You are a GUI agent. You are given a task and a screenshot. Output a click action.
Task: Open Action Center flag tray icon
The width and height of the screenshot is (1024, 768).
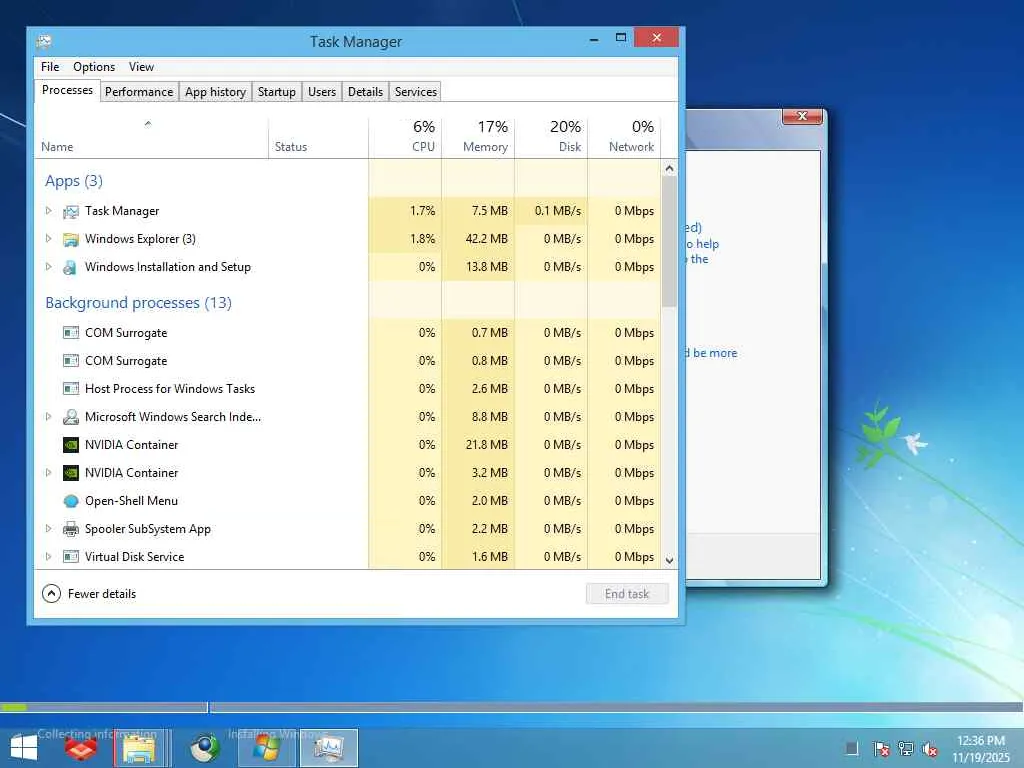click(x=881, y=749)
